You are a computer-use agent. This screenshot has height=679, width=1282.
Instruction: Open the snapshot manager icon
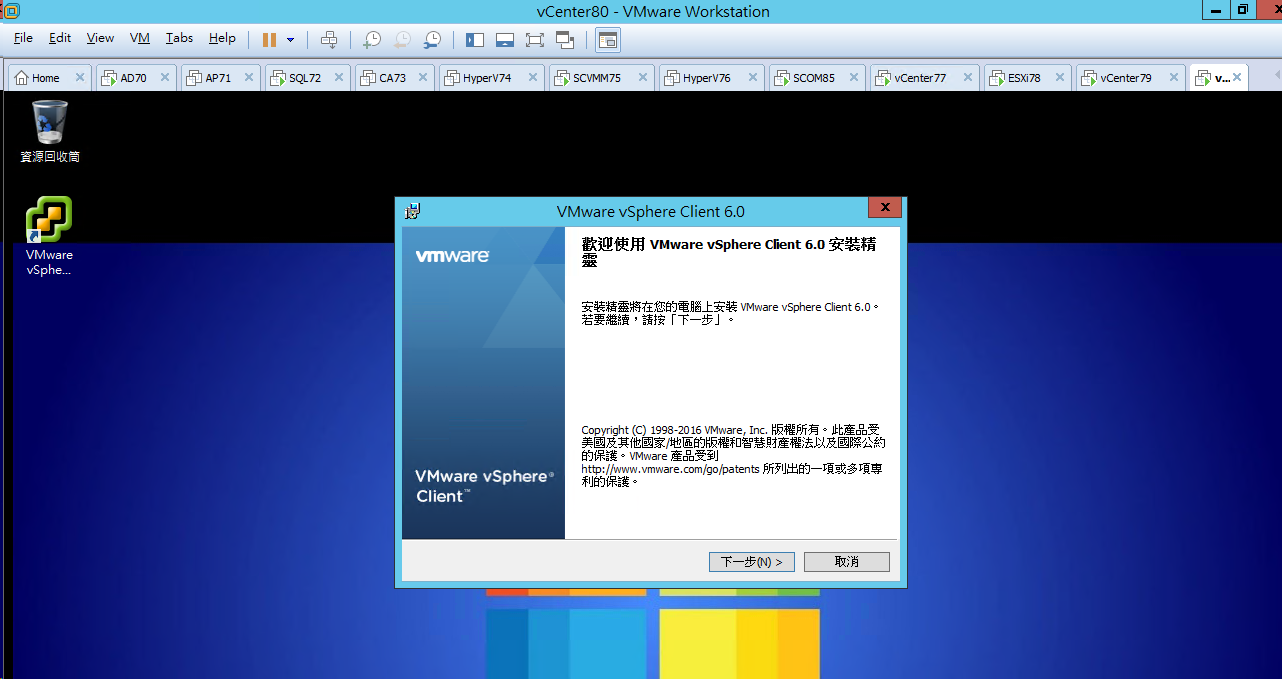coord(432,40)
